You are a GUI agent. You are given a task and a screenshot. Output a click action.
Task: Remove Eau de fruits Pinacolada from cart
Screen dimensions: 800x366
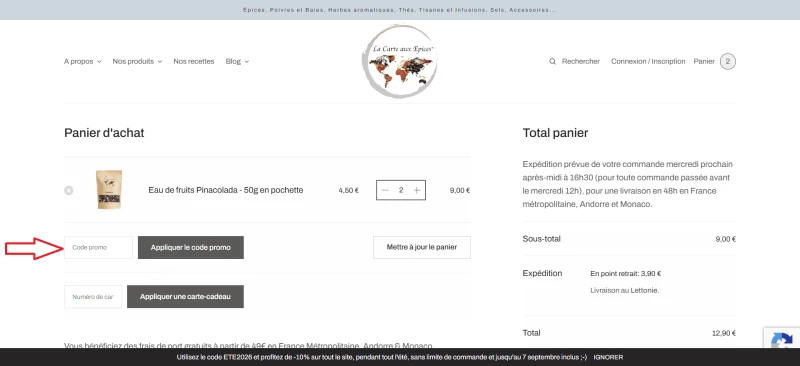tap(68, 190)
